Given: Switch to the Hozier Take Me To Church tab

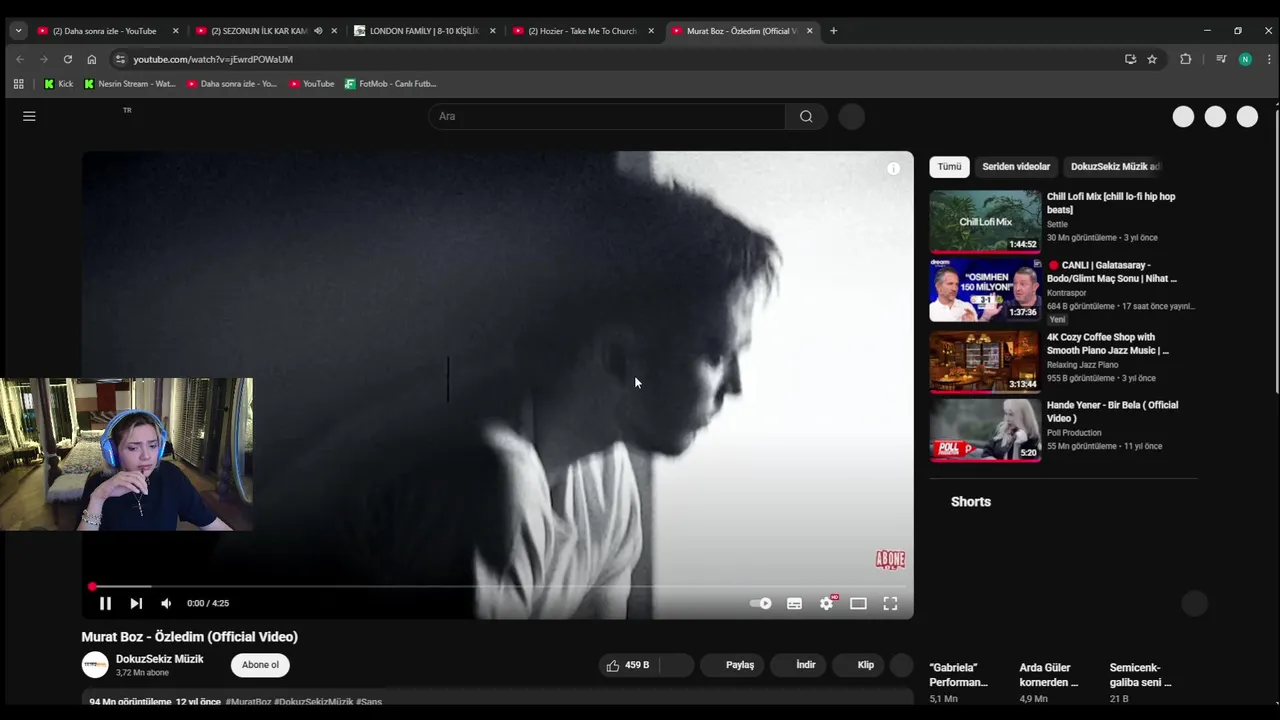Looking at the screenshot, I should (582, 31).
